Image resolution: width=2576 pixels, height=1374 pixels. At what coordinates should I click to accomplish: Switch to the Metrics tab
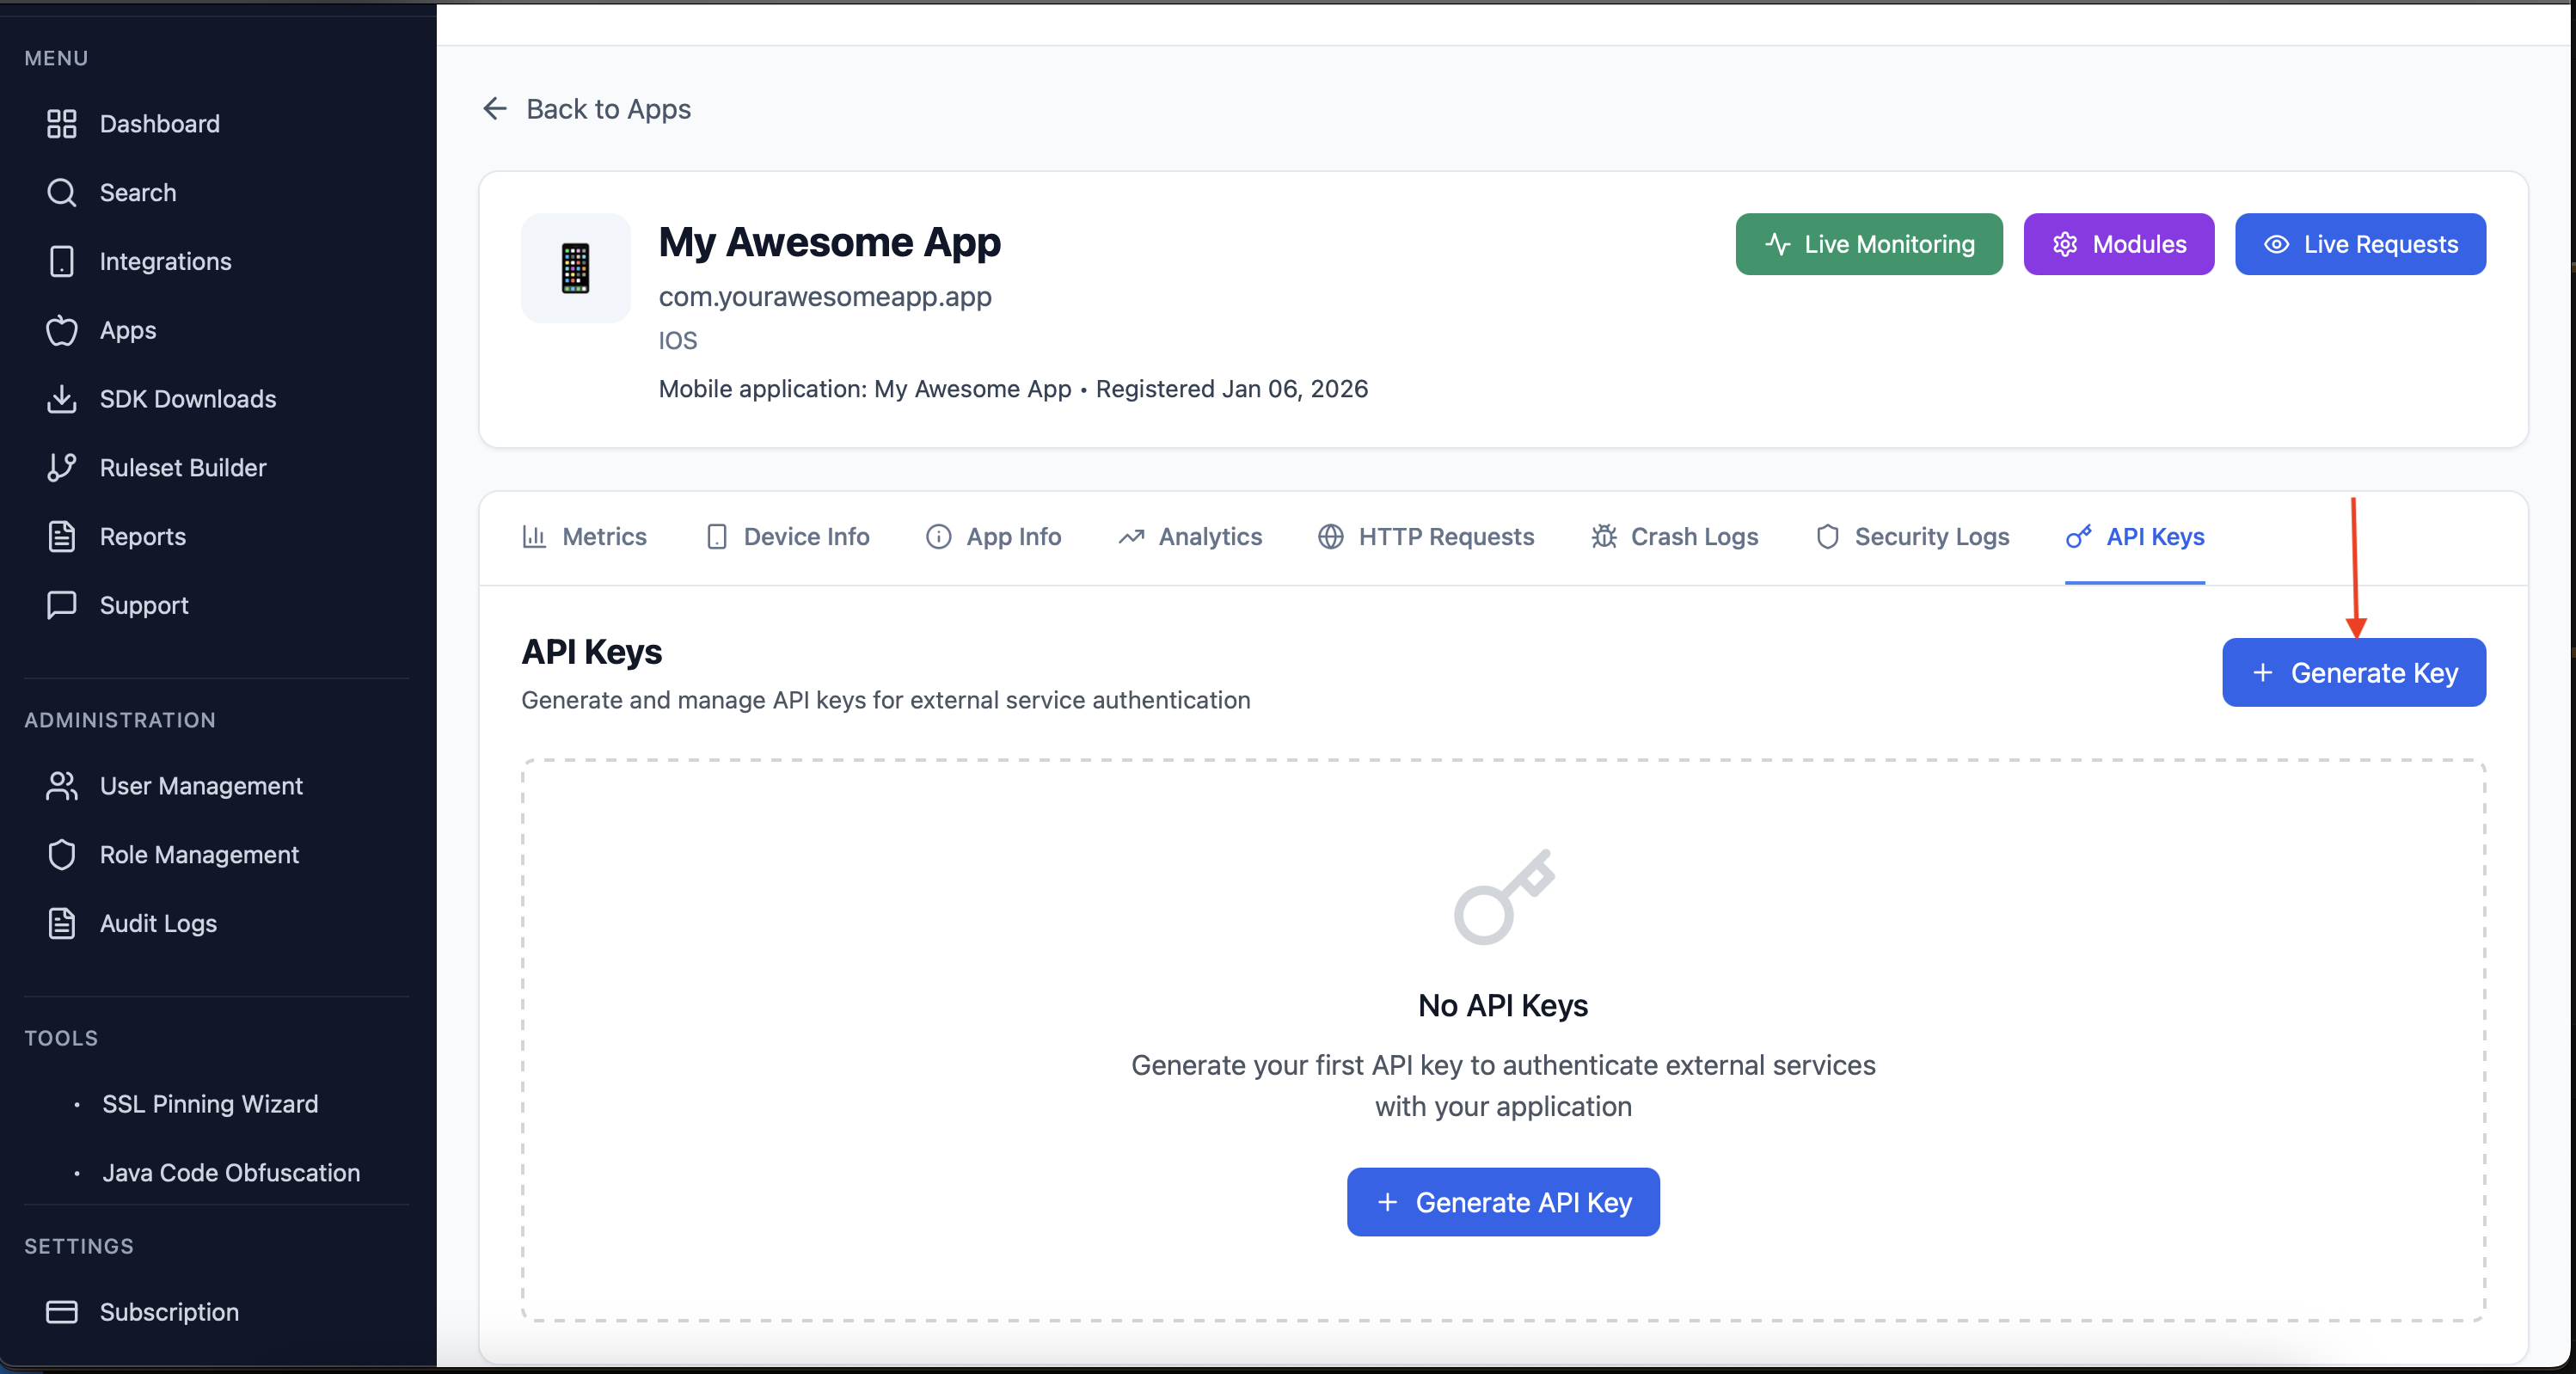pos(585,537)
